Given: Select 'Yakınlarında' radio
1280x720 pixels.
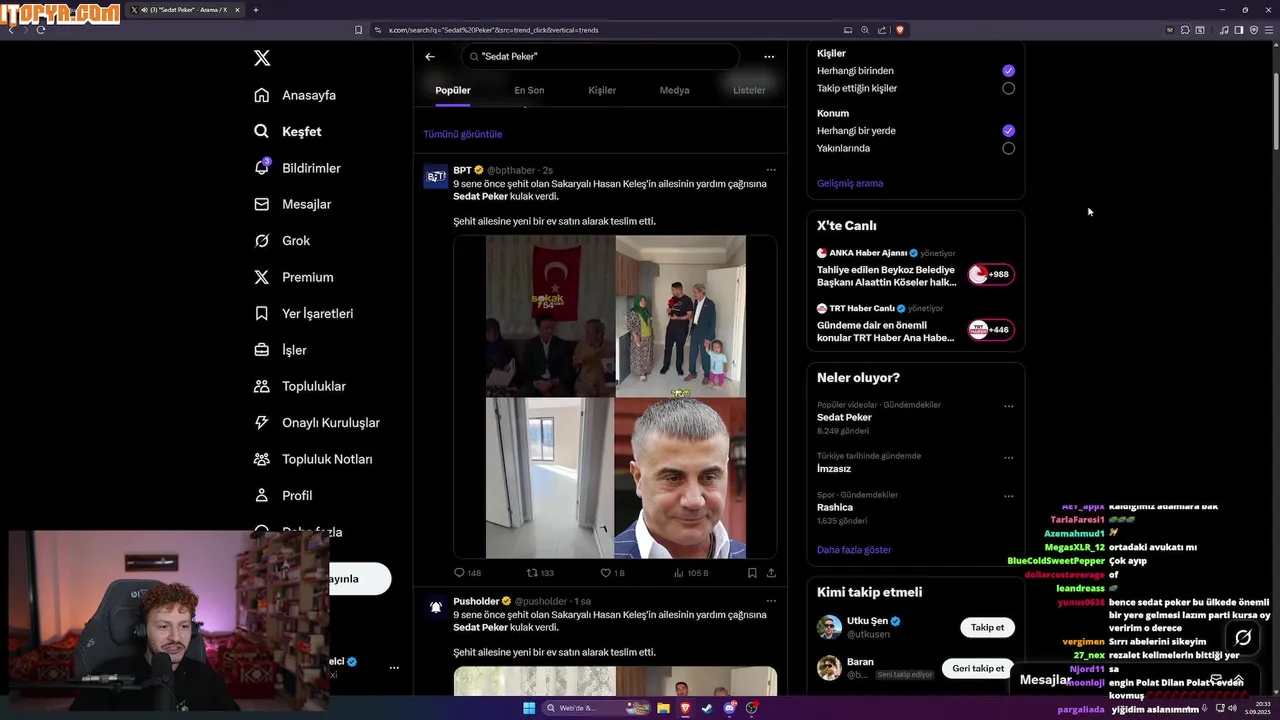Looking at the screenshot, I should pos(1008,148).
